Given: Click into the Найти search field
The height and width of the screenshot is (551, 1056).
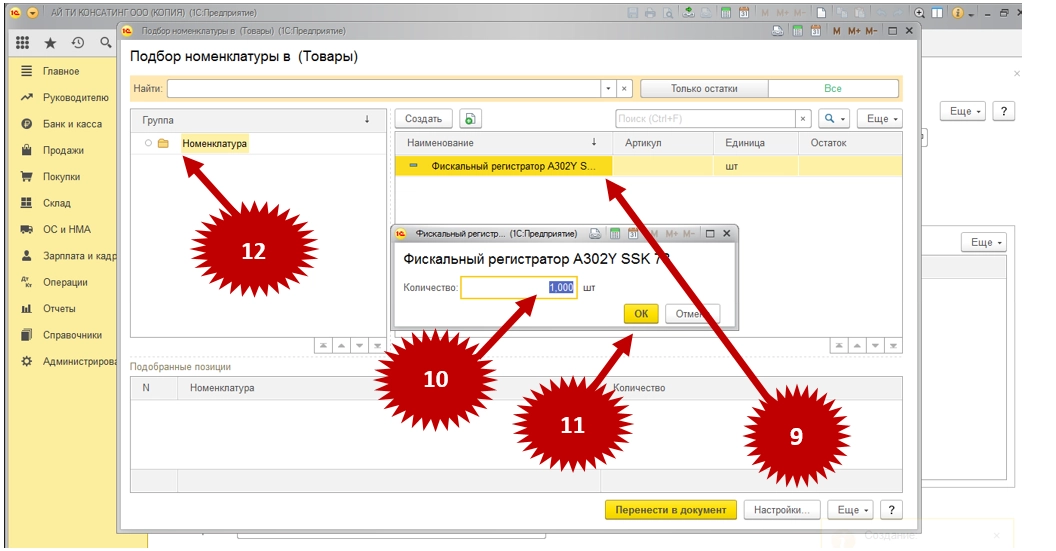Looking at the screenshot, I should click(x=384, y=88).
